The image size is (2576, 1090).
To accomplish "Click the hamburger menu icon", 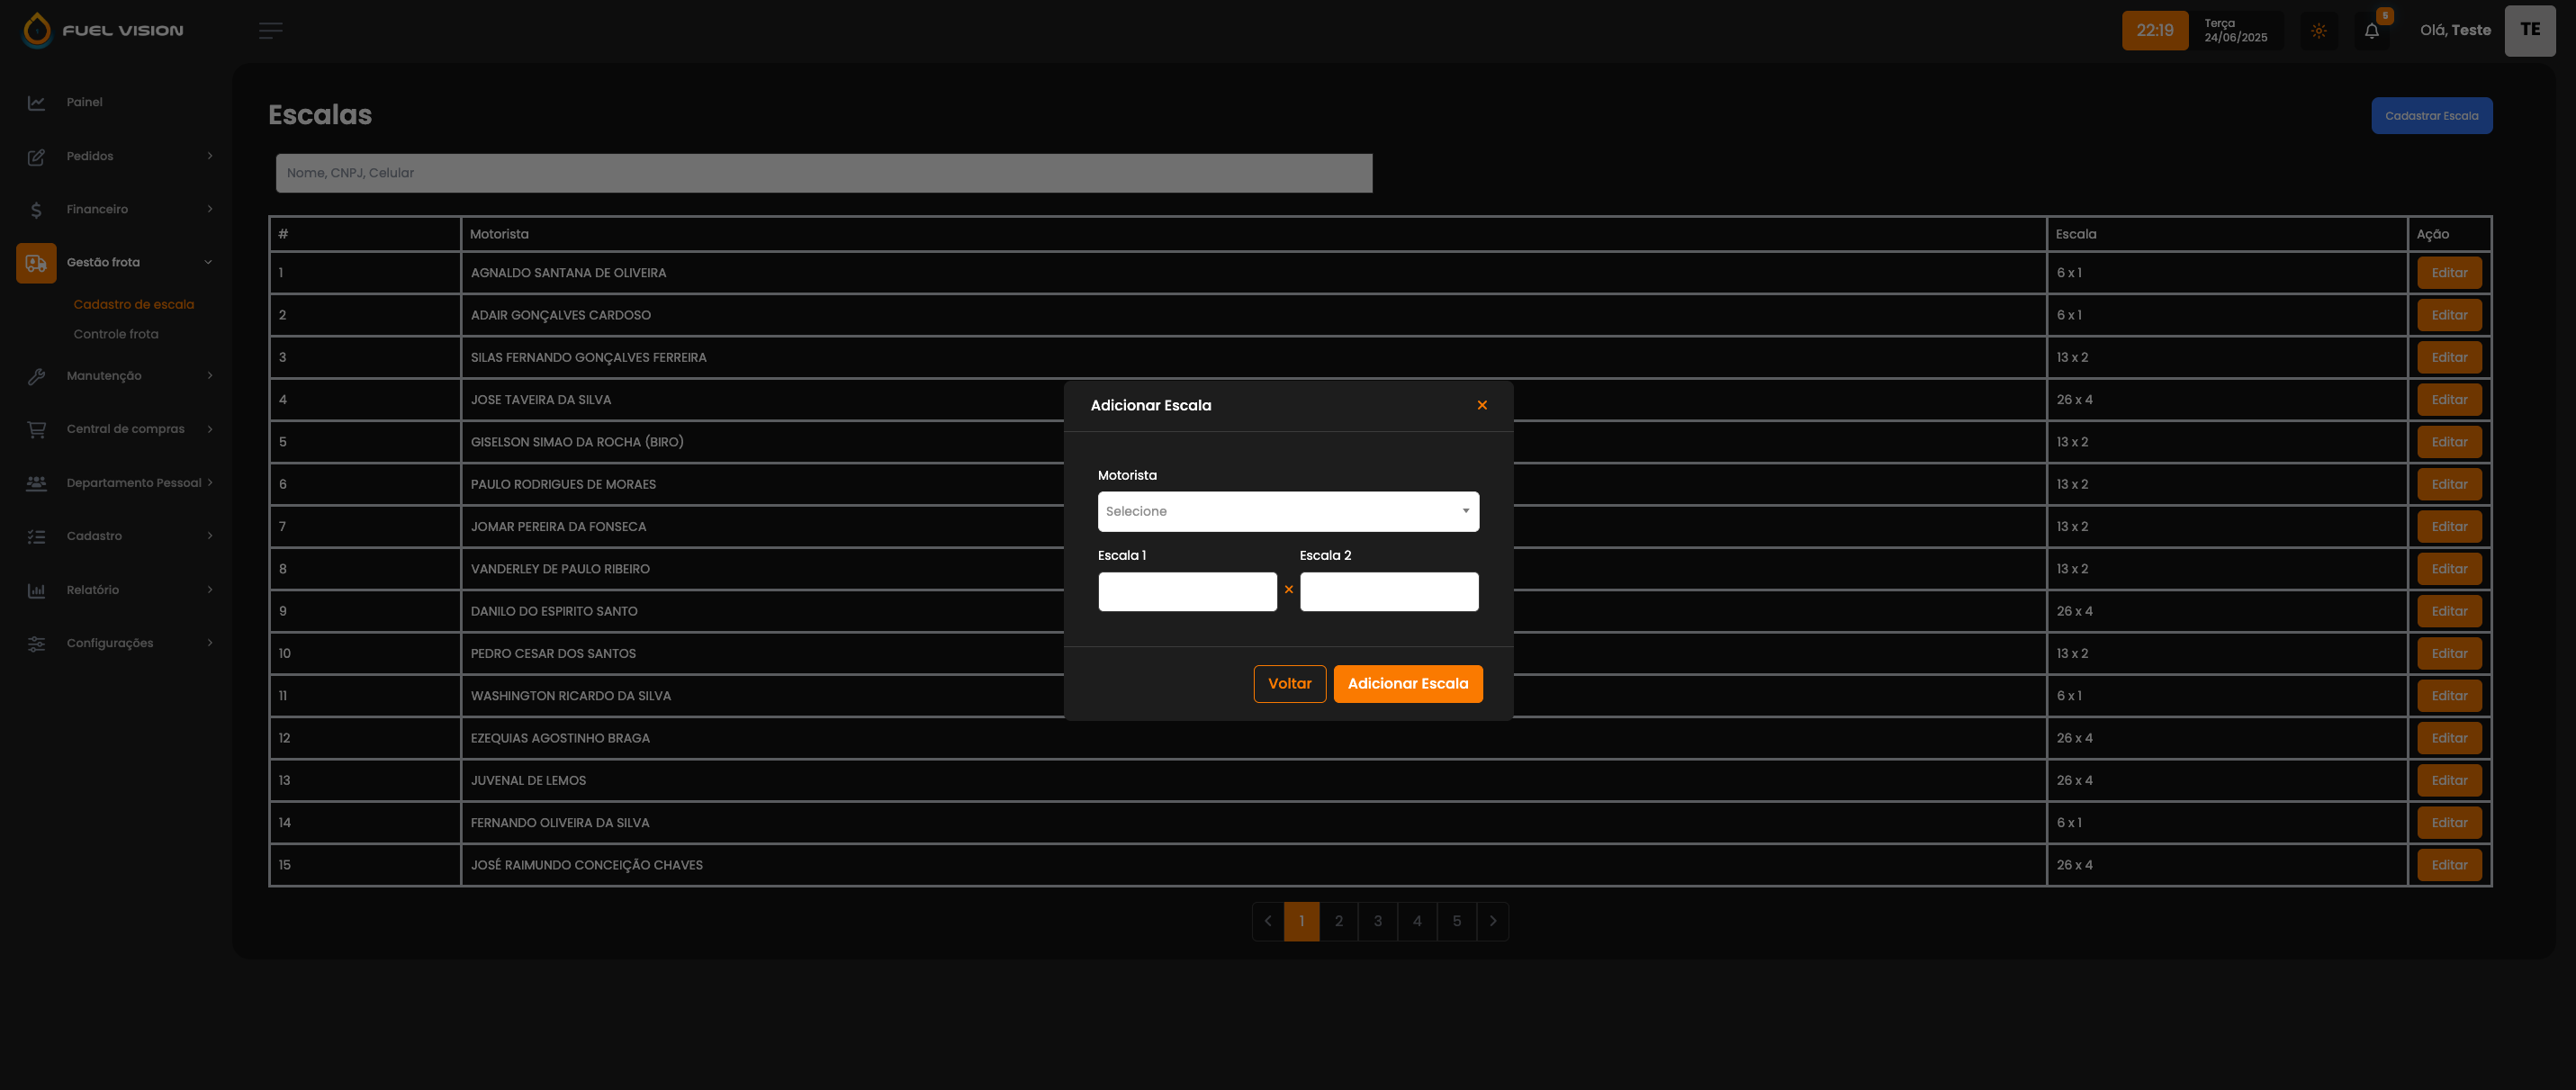I will [x=270, y=31].
